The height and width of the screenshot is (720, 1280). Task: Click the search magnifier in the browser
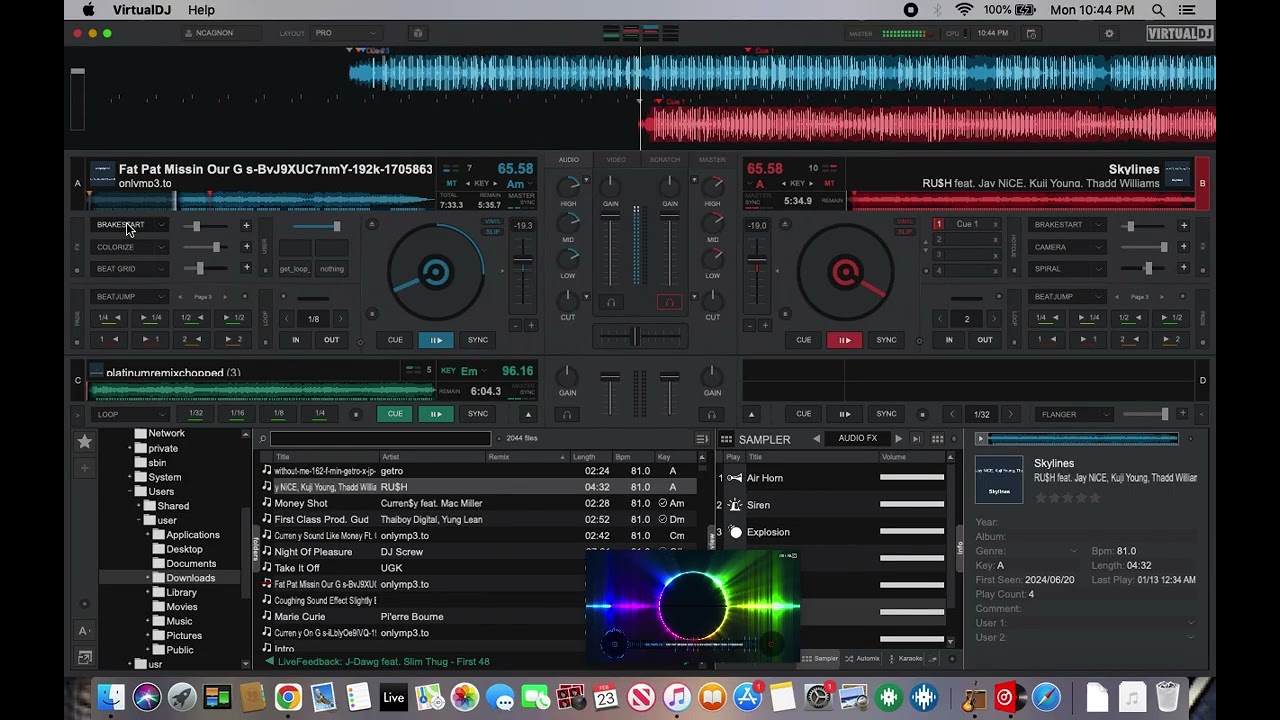coord(263,438)
